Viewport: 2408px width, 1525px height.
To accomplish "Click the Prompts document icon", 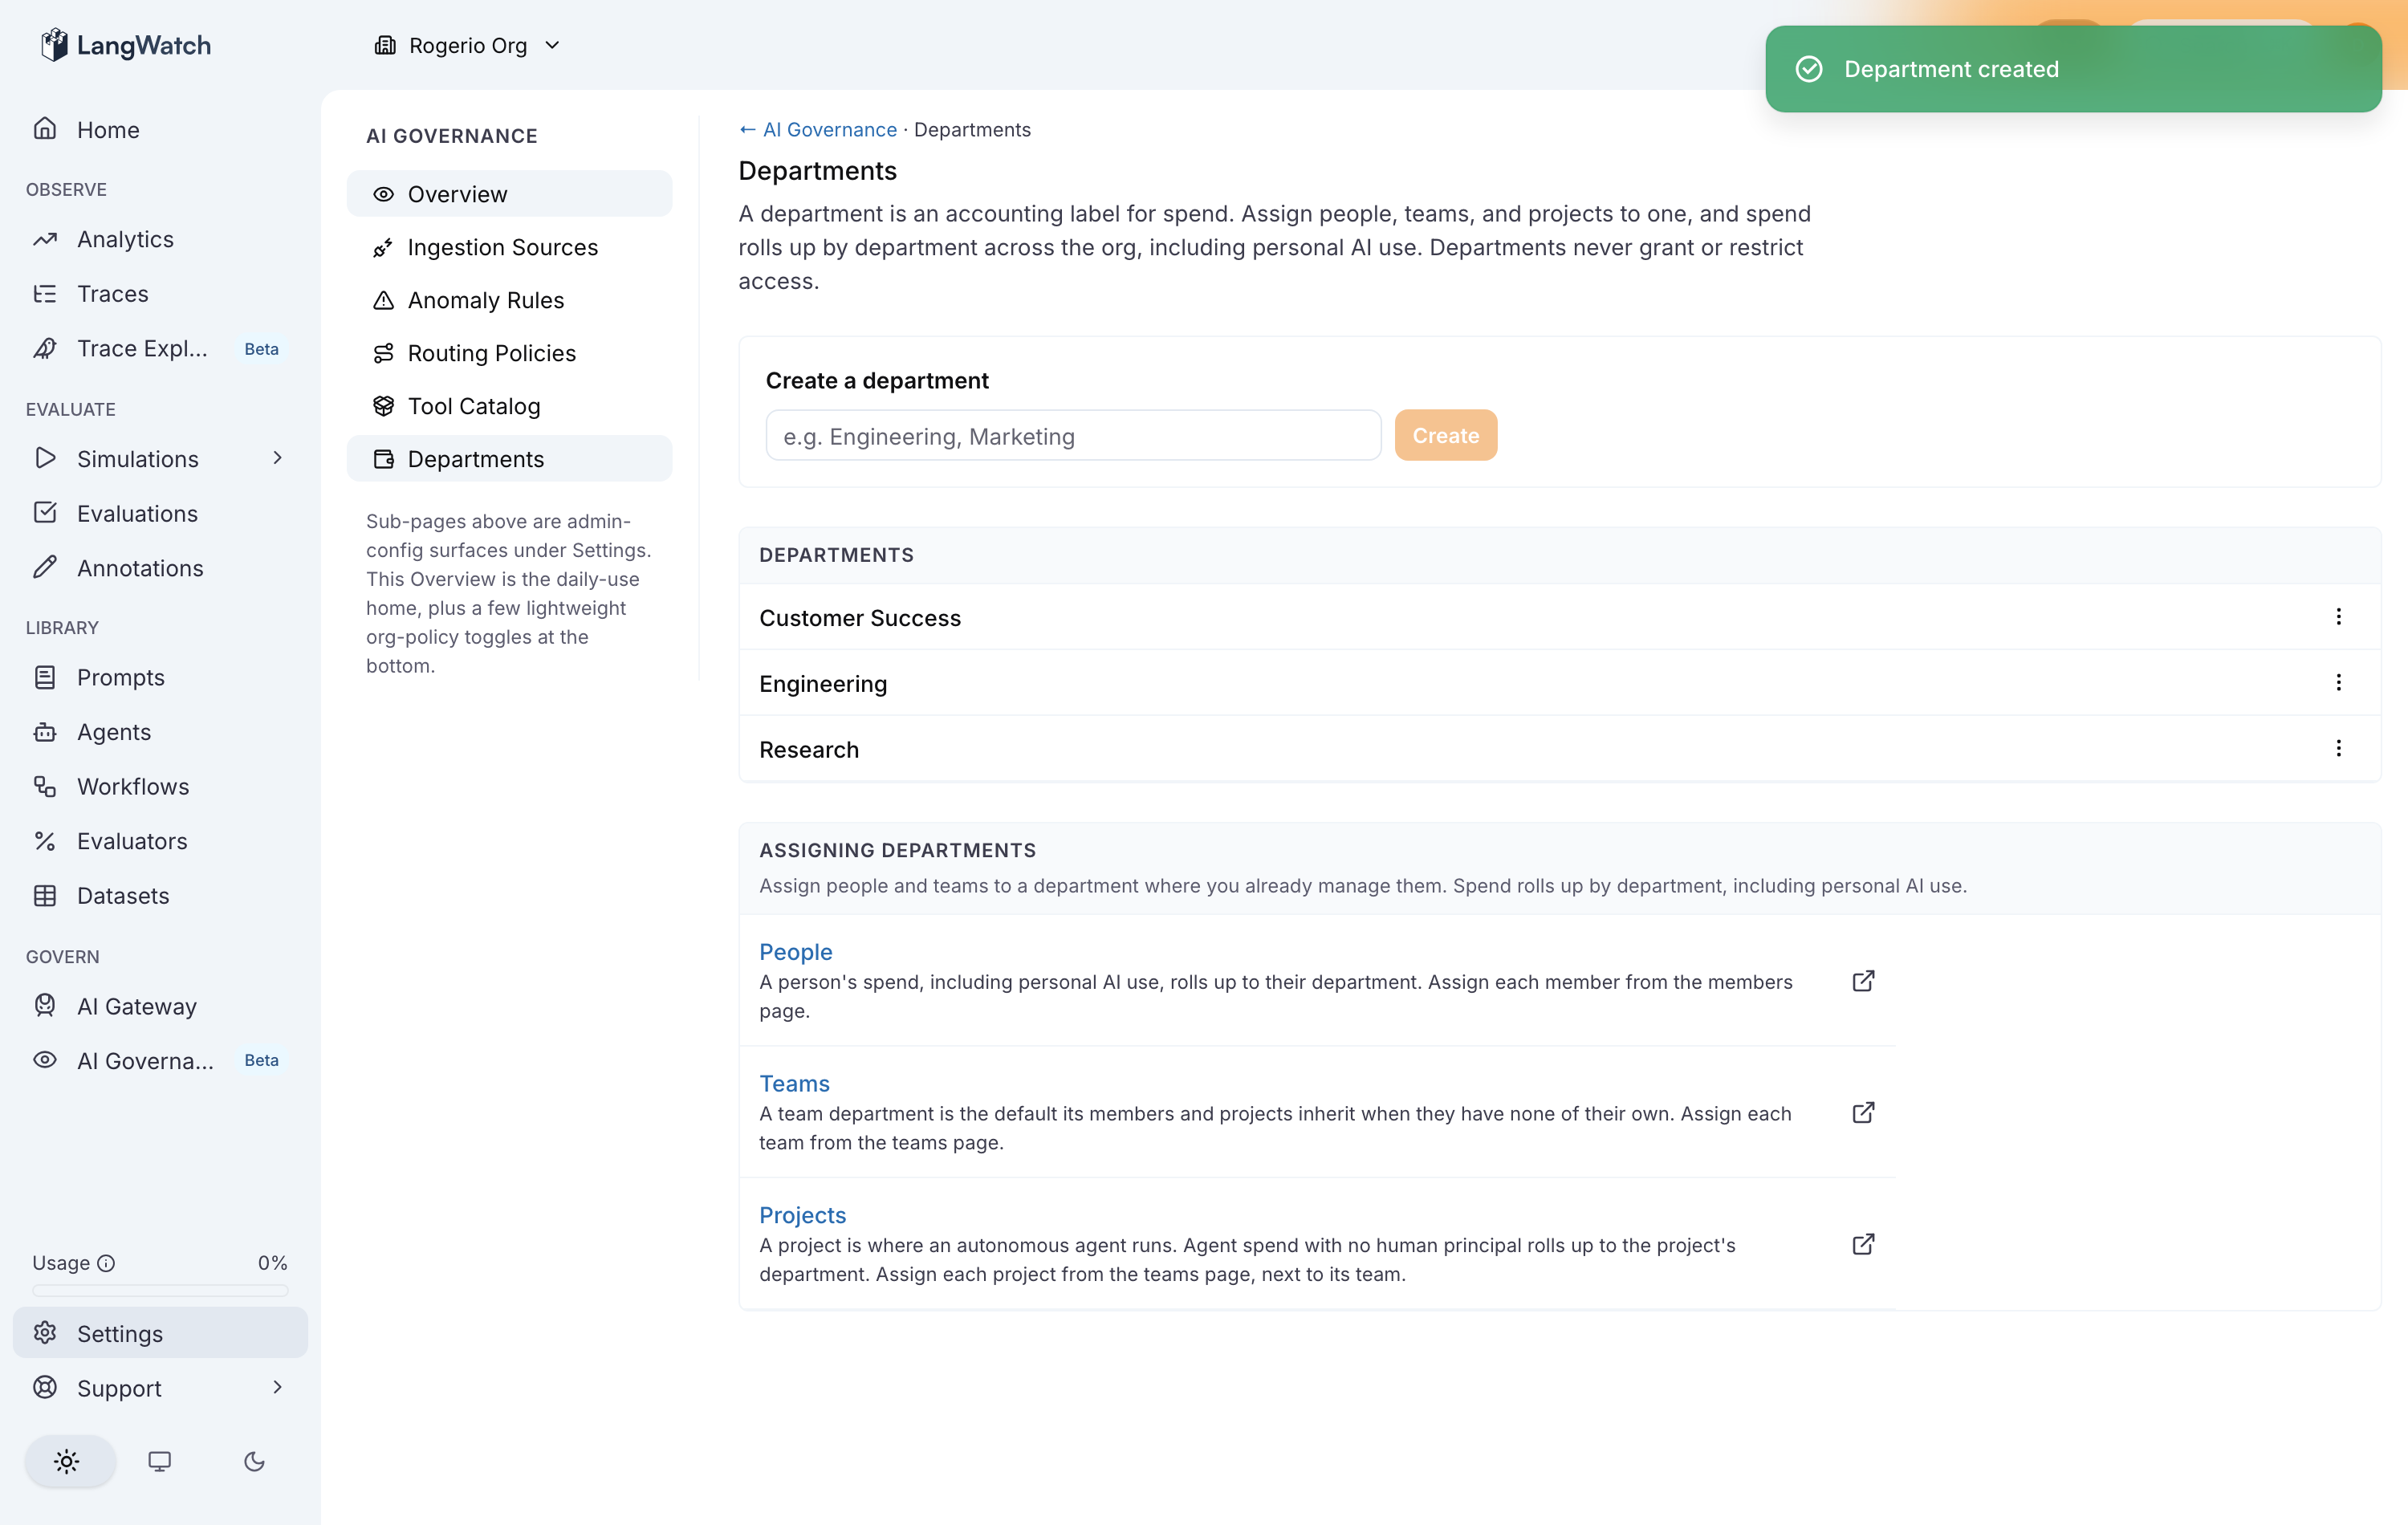I will click(x=45, y=677).
